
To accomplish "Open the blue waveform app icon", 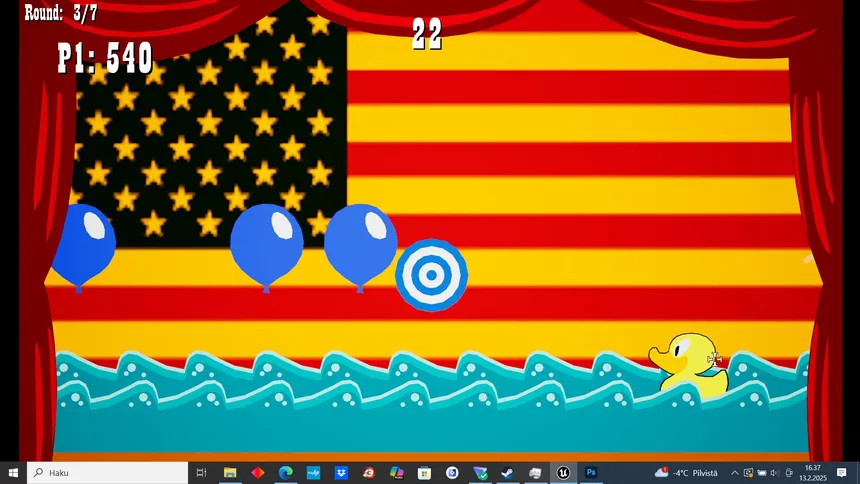I will (x=313, y=472).
